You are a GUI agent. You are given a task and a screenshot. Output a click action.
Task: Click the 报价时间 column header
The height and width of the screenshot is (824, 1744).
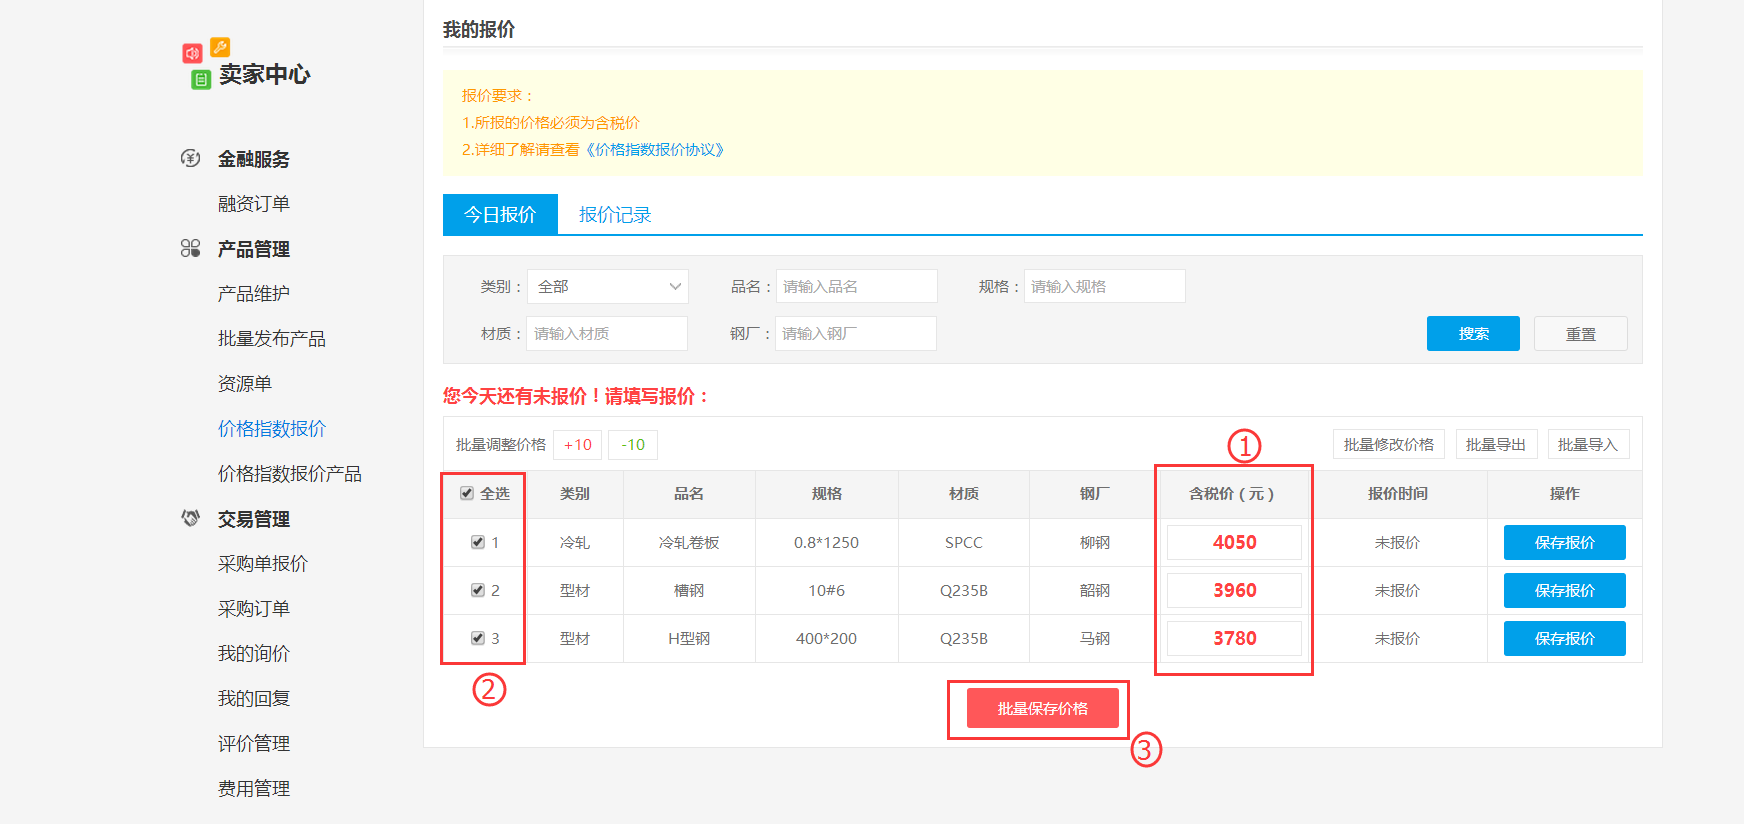[1398, 493]
